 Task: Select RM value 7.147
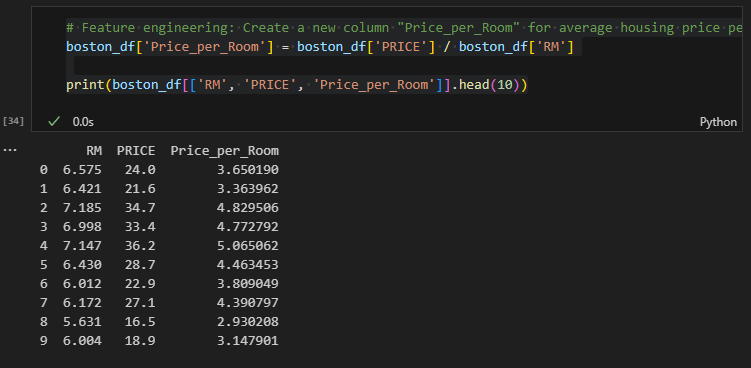point(82,246)
